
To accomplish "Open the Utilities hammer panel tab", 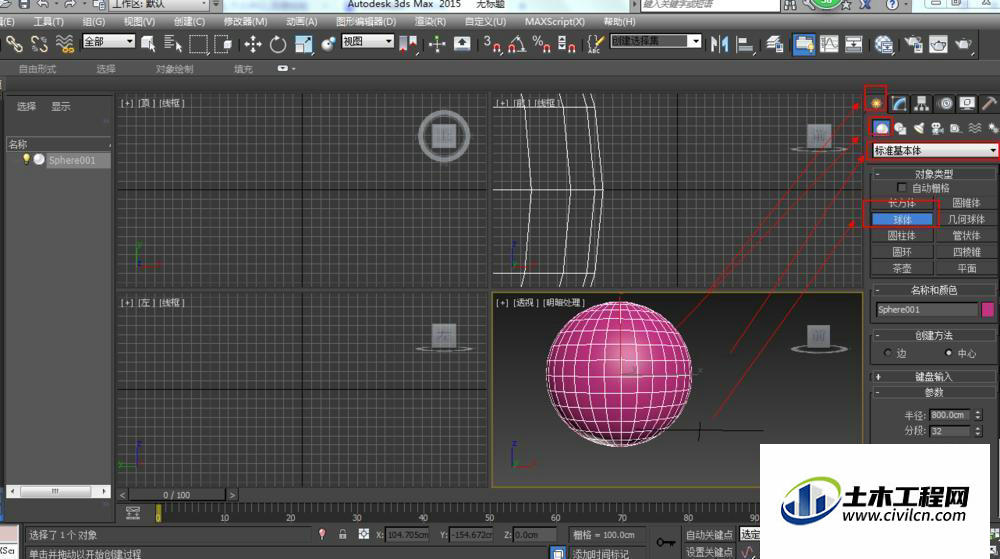I will pyautogui.click(x=989, y=103).
